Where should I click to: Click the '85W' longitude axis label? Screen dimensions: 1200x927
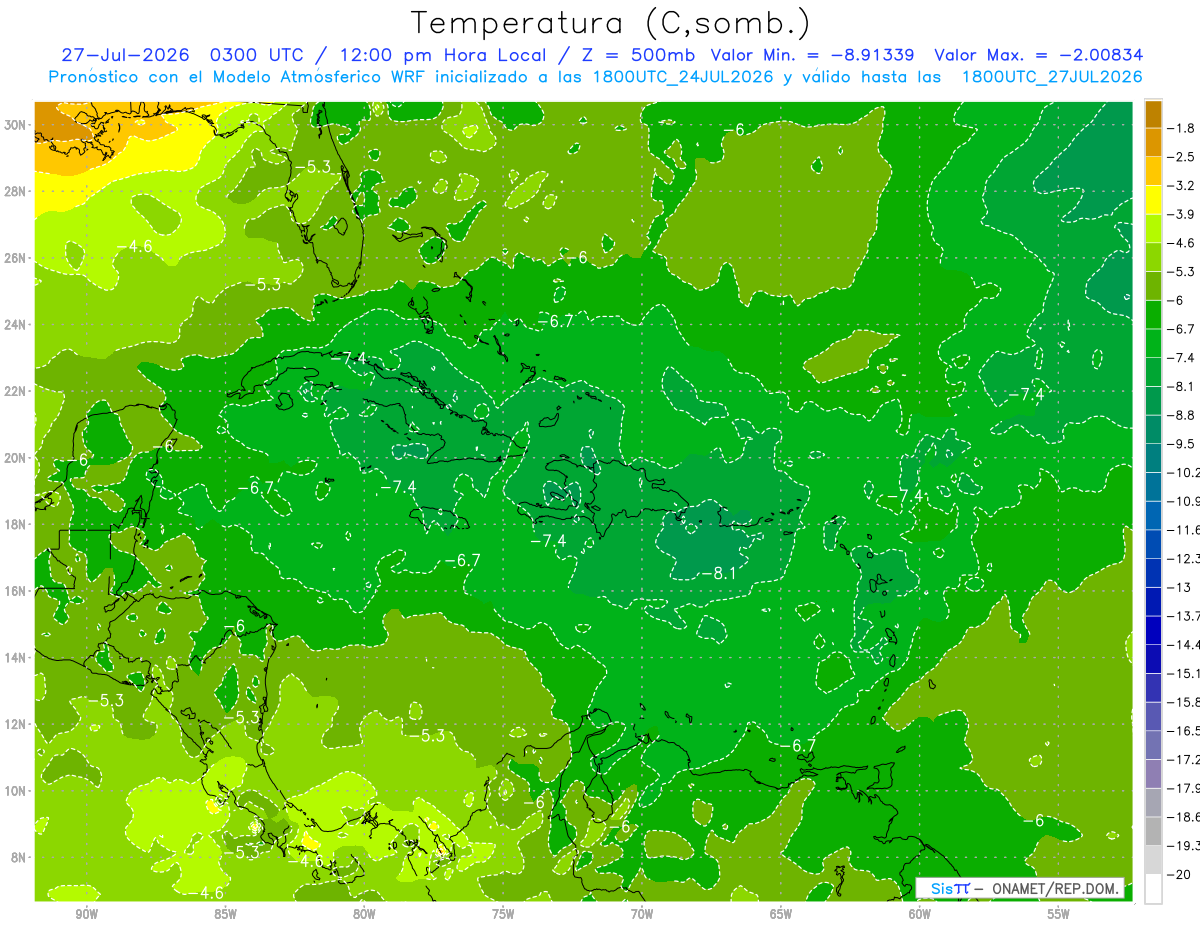point(225,914)
